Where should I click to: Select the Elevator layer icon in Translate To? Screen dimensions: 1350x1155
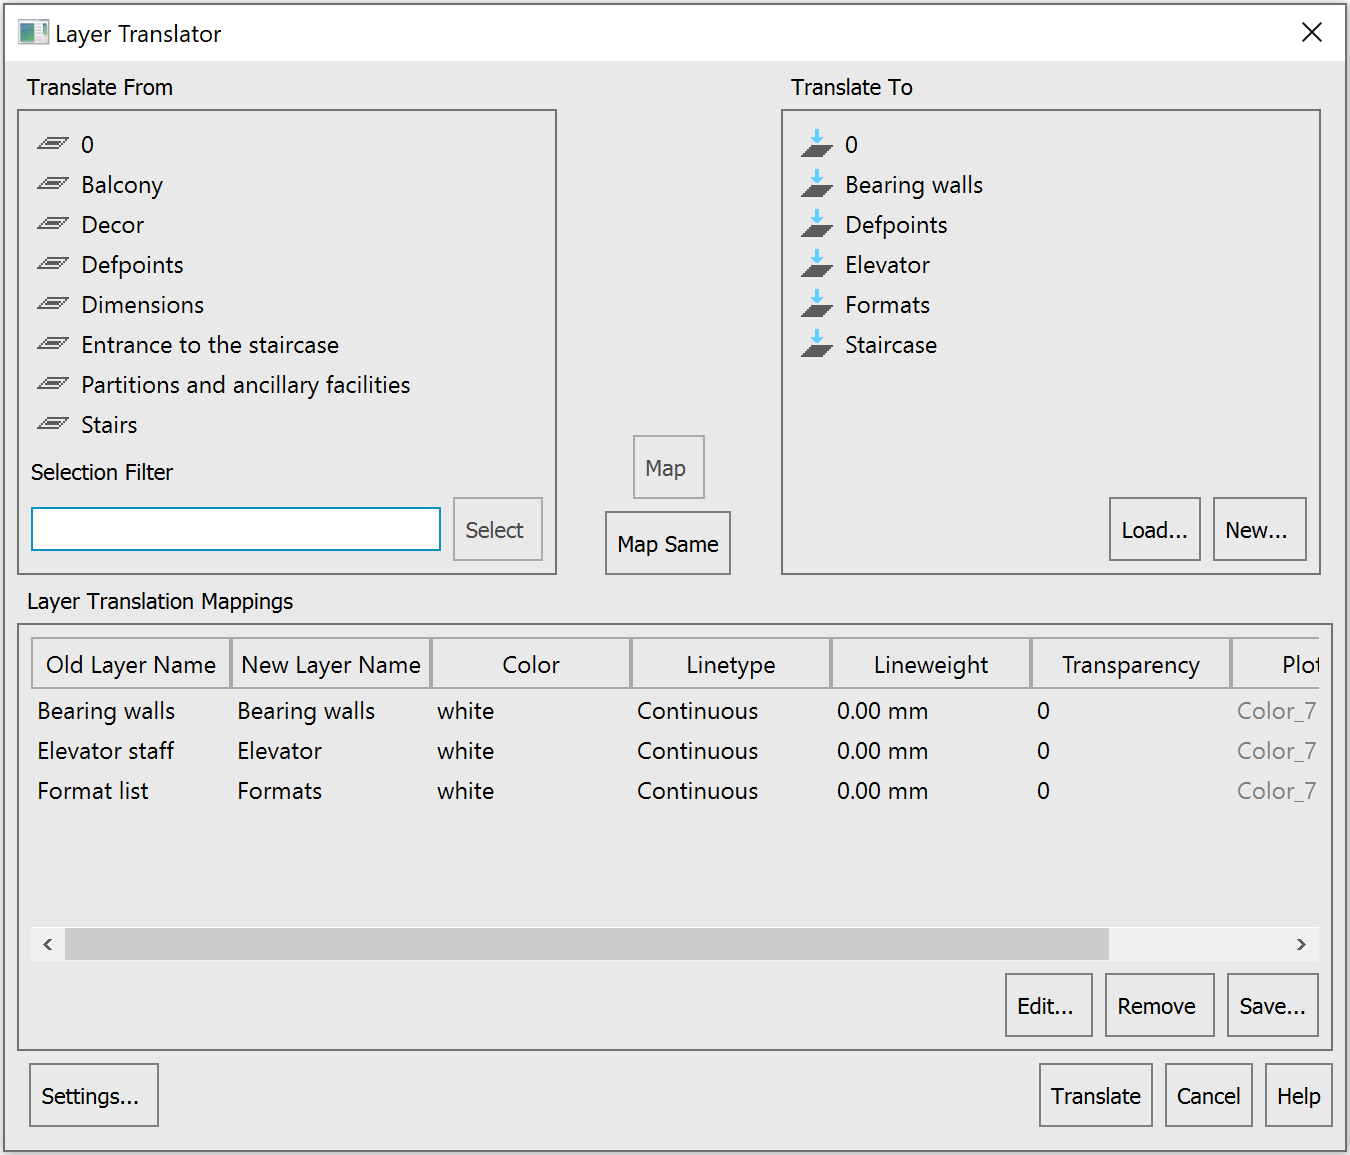click(817, 264)
